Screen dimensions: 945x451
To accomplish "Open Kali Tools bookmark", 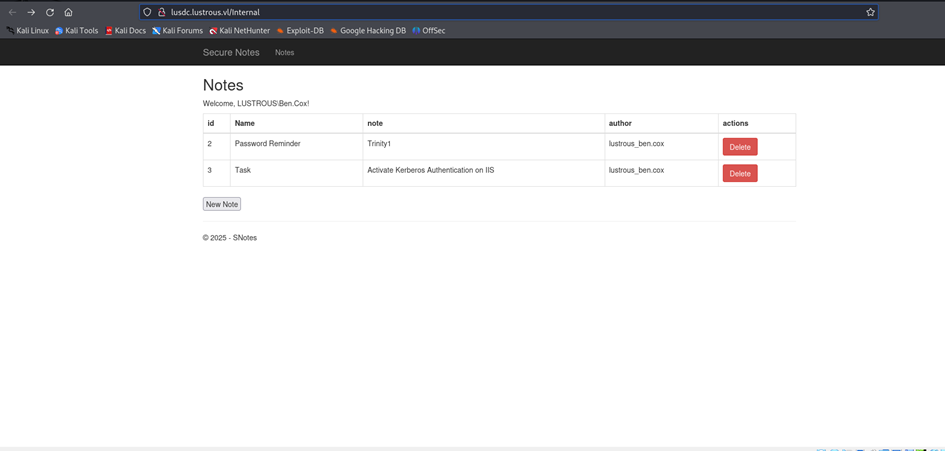I will 77,31.
